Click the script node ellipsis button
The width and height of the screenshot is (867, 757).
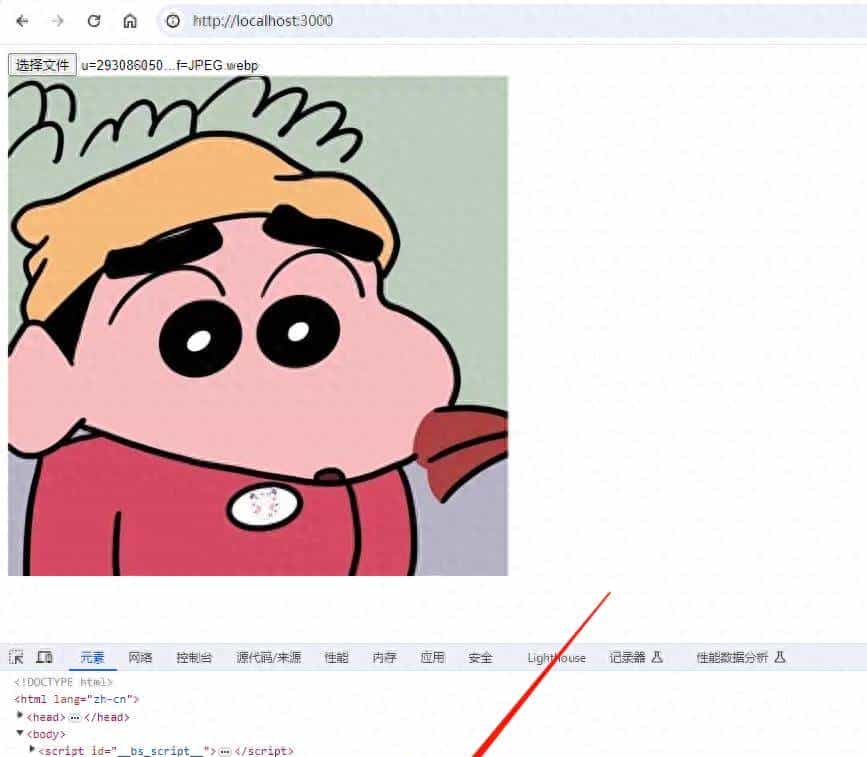(x=224, y=751)
